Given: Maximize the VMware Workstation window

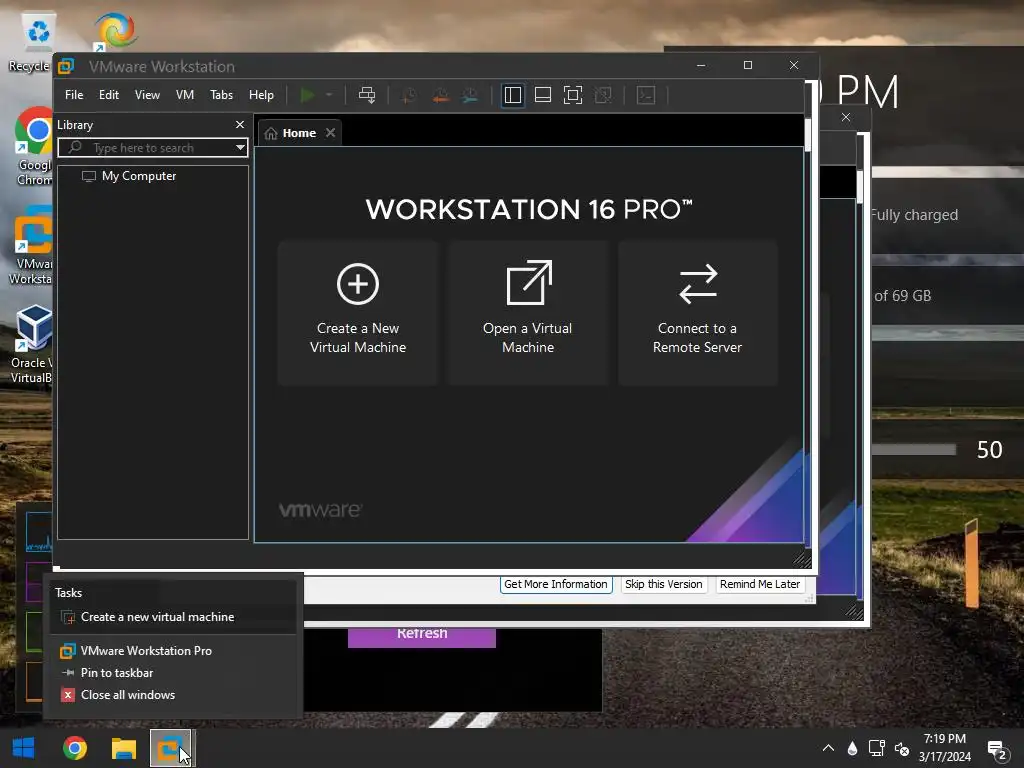Looking at the screenshot, I should pos(748,65).
